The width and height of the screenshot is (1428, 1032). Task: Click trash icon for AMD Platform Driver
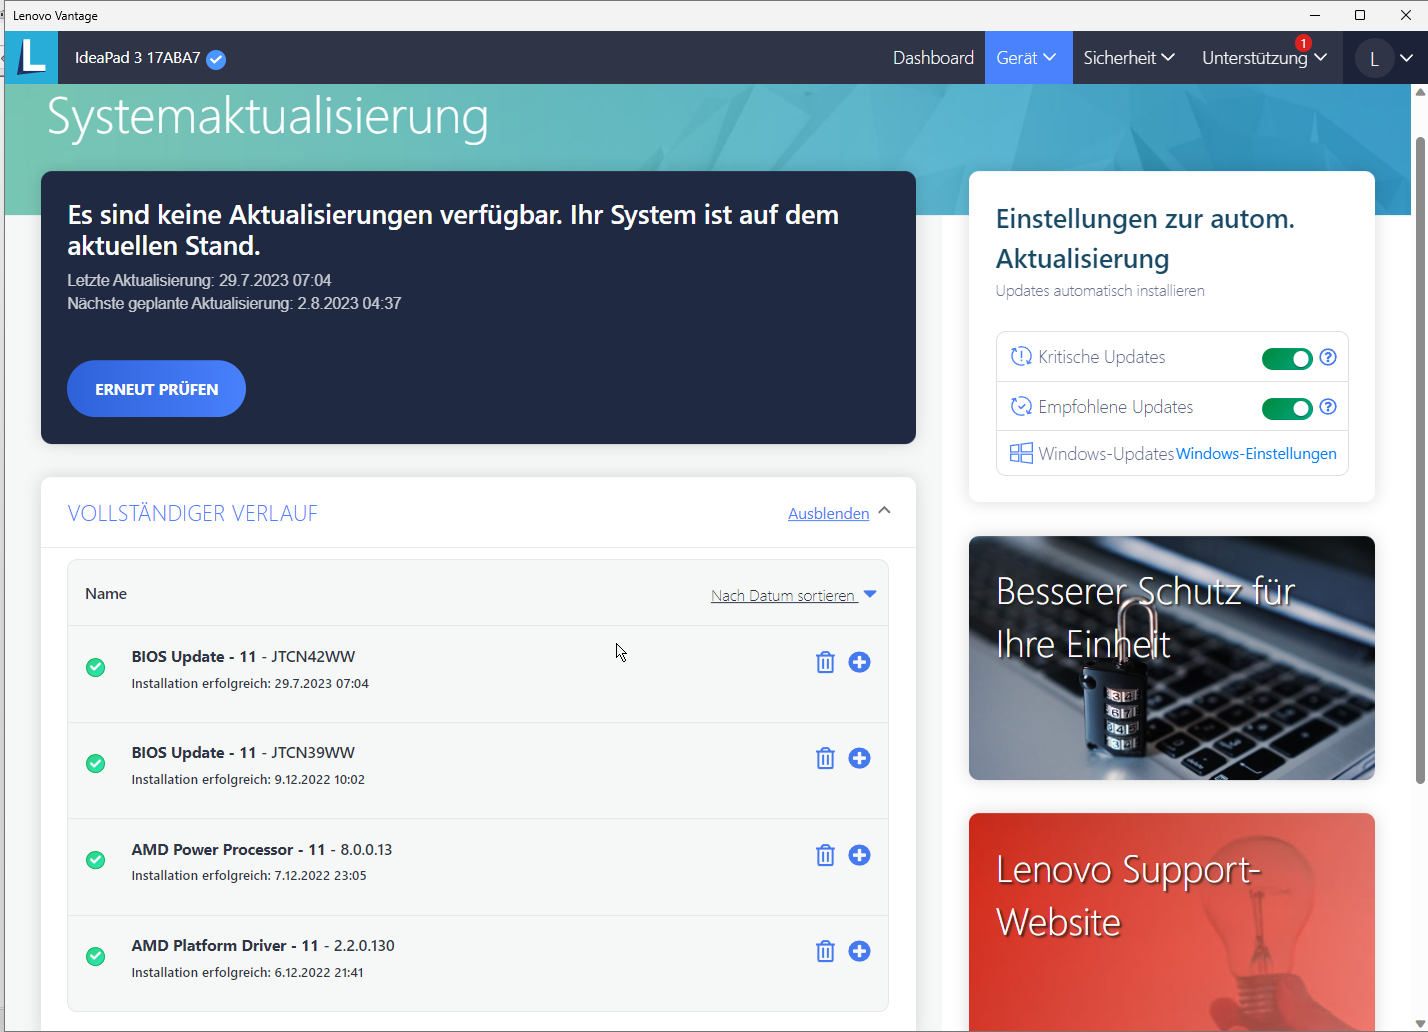click(x=825, y=951)
